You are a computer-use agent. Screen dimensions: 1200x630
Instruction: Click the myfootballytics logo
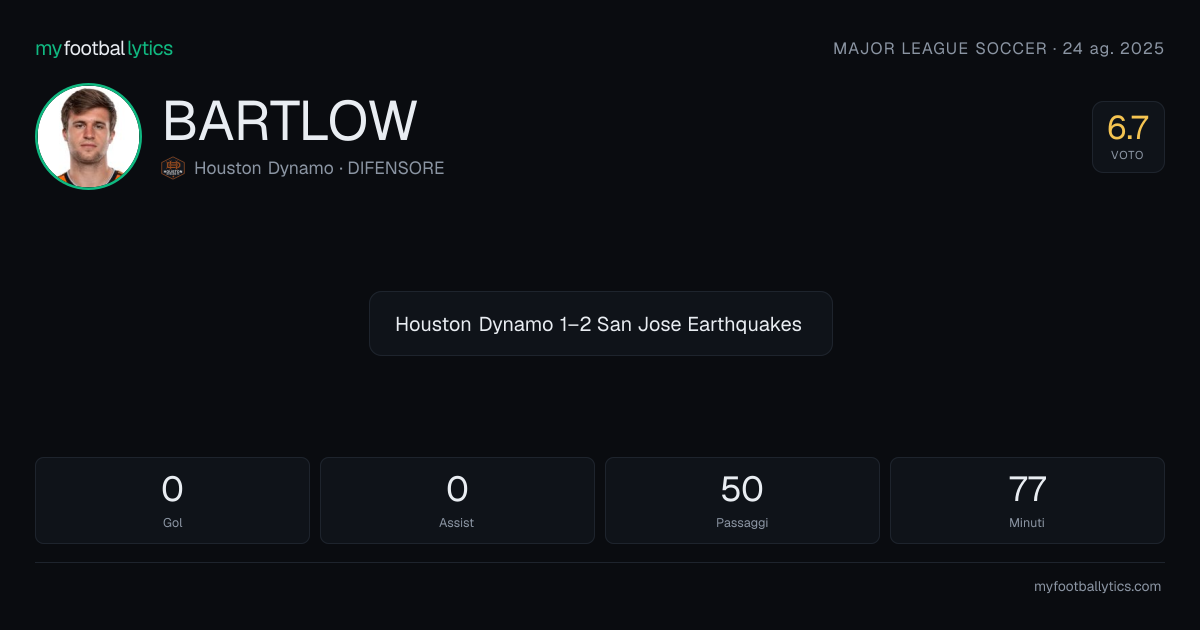coord(104,48)
